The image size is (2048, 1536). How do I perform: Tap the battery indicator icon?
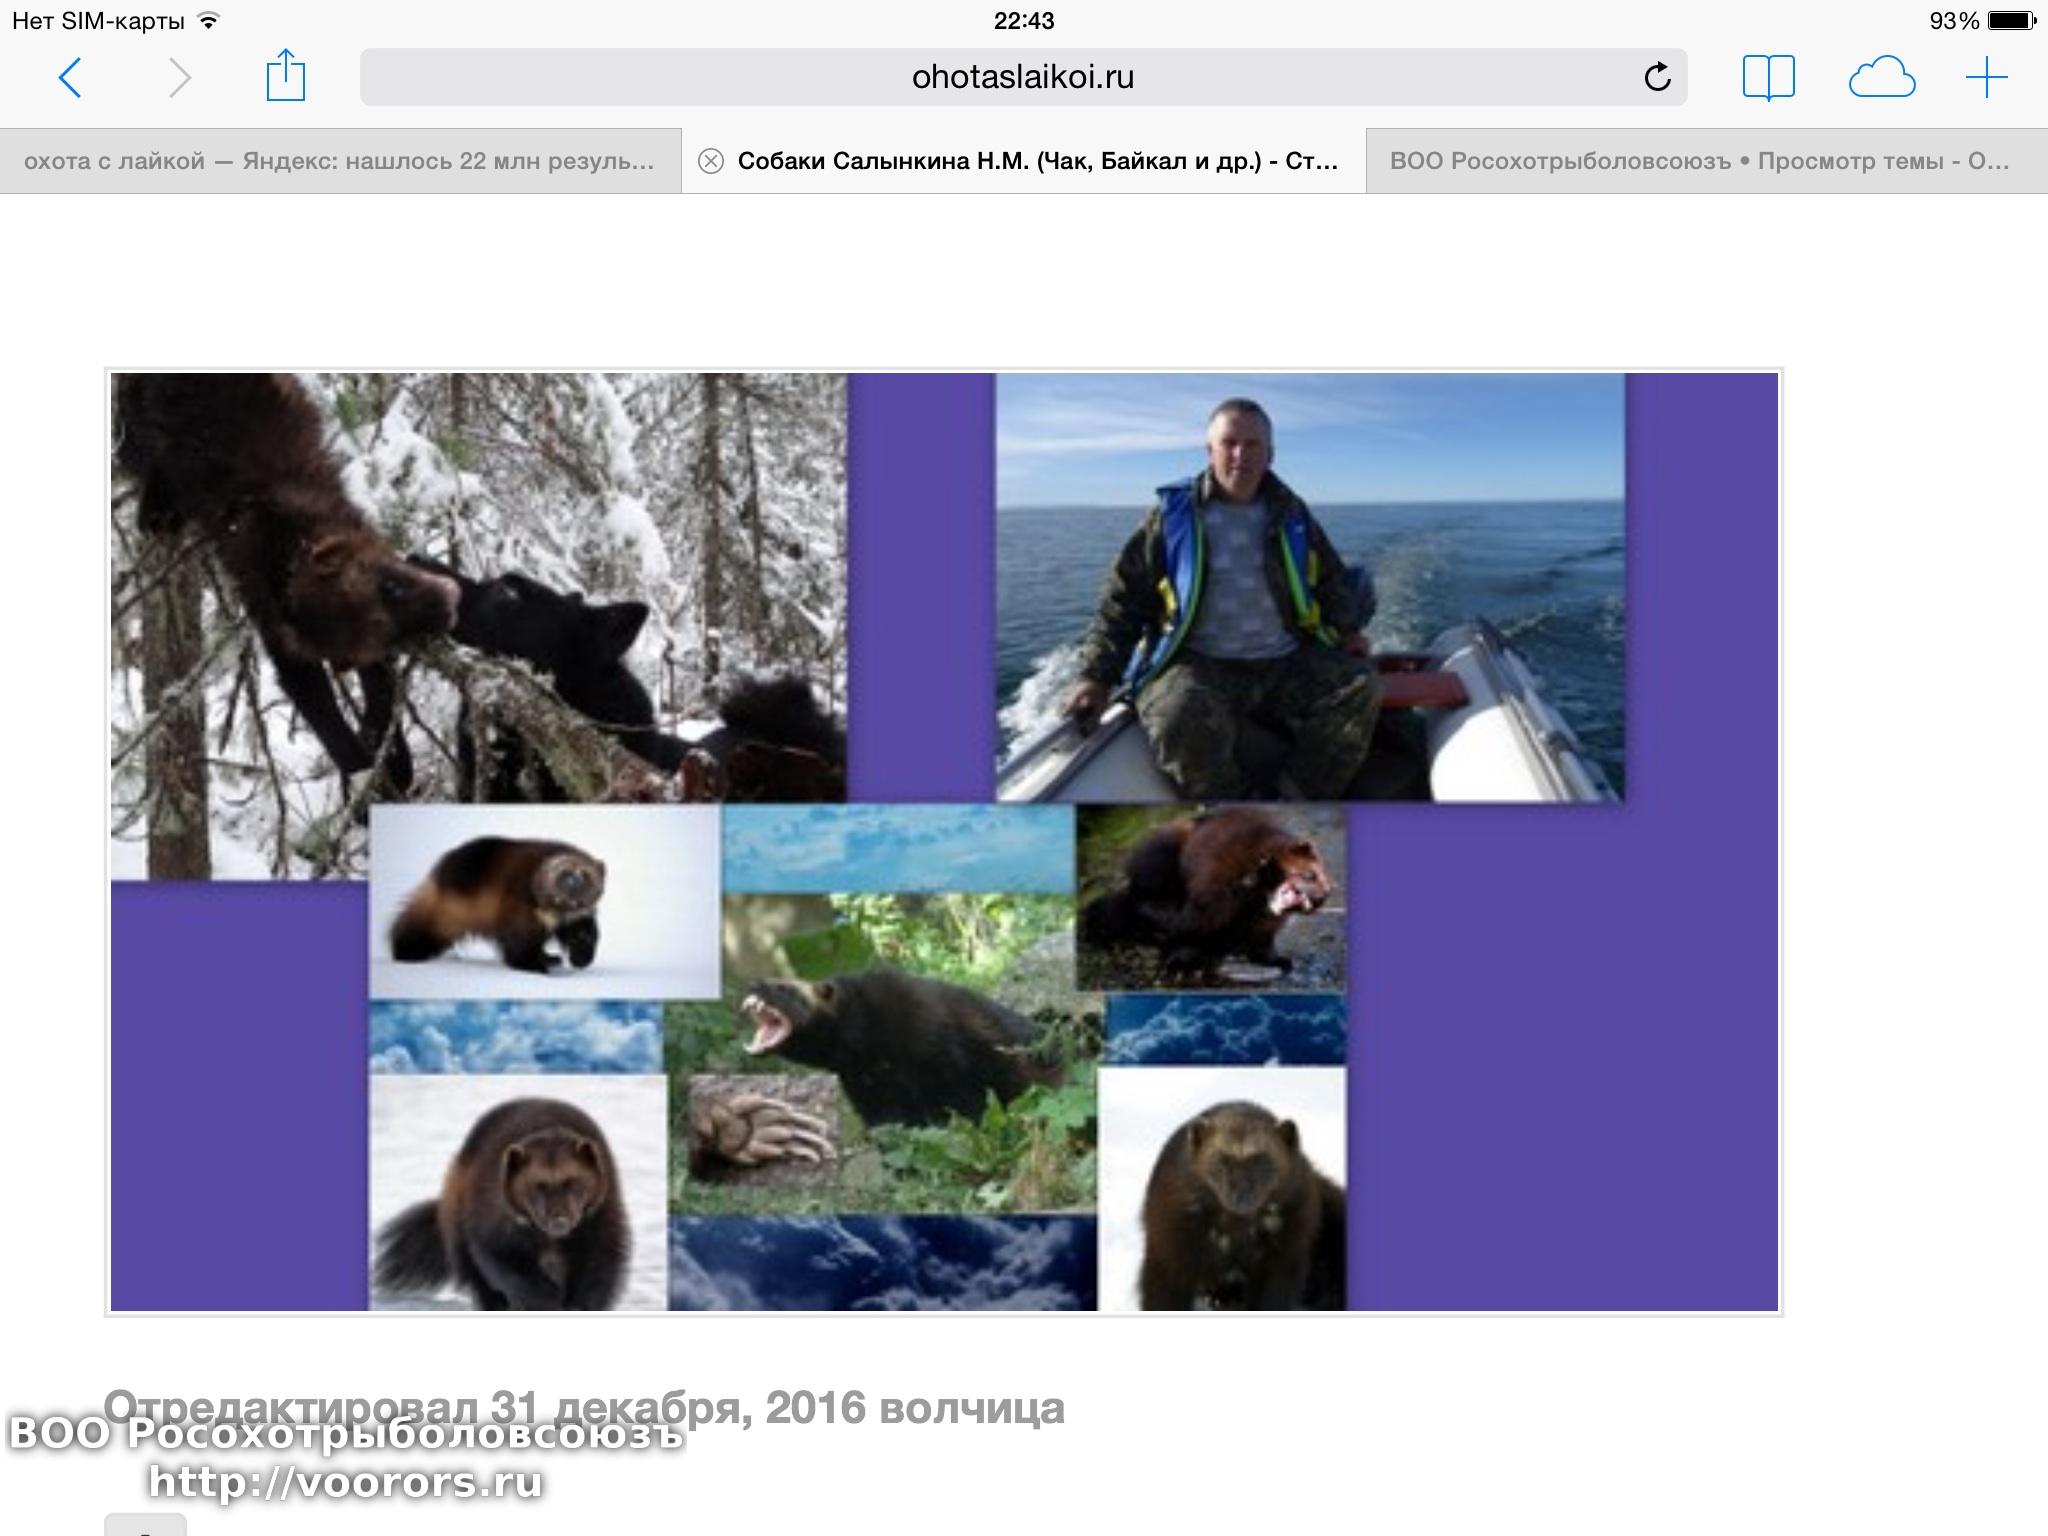click(2011, 21)
